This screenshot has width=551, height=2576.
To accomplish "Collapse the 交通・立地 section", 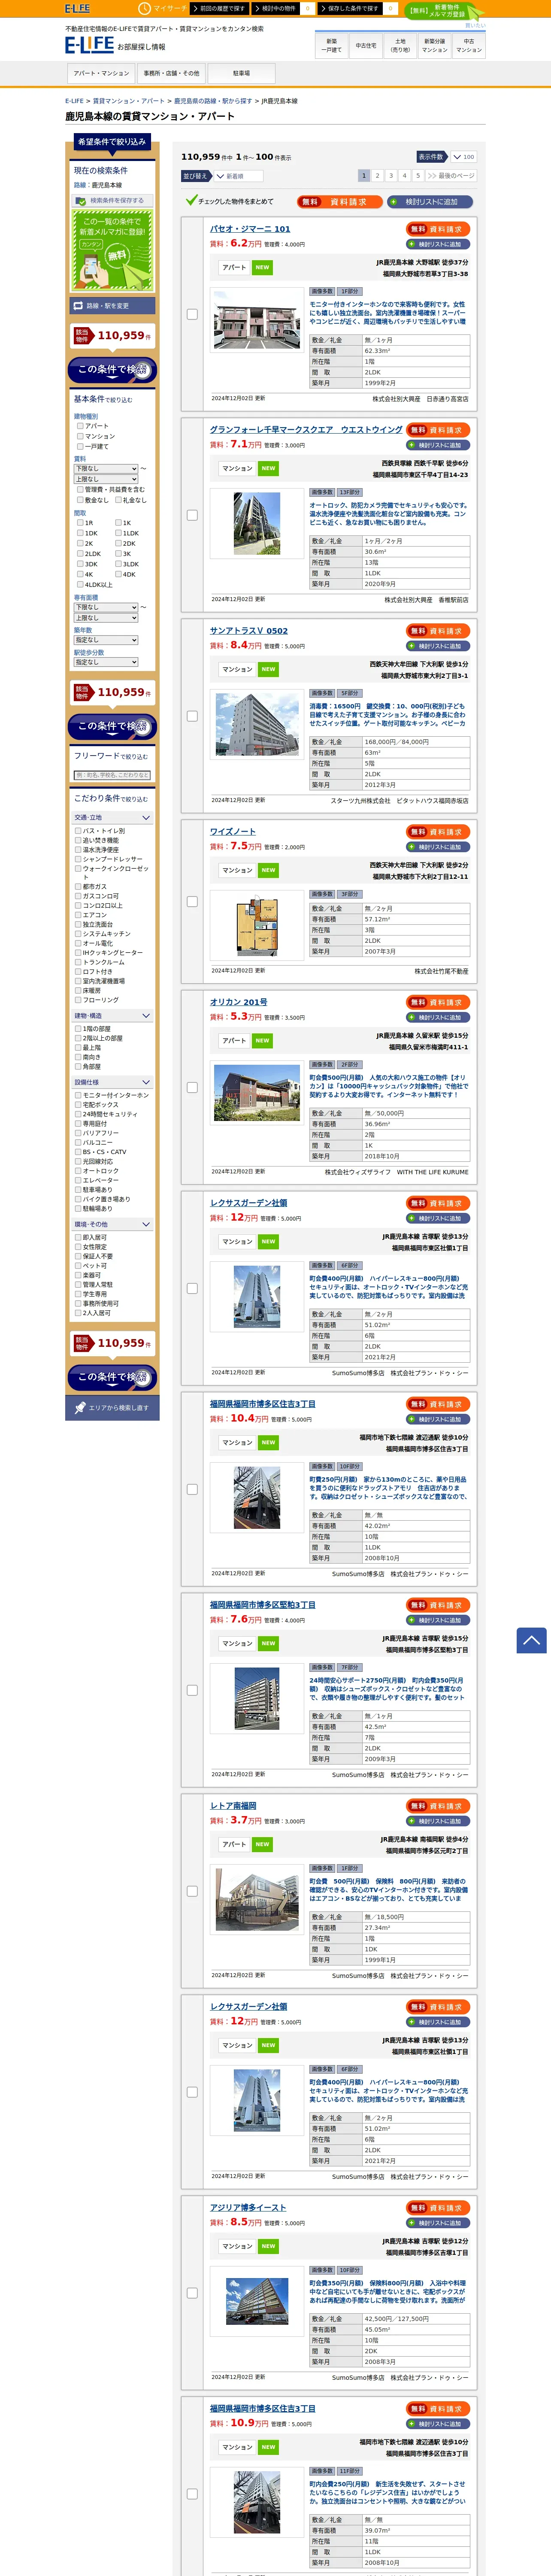I will (x=112, y=818).
